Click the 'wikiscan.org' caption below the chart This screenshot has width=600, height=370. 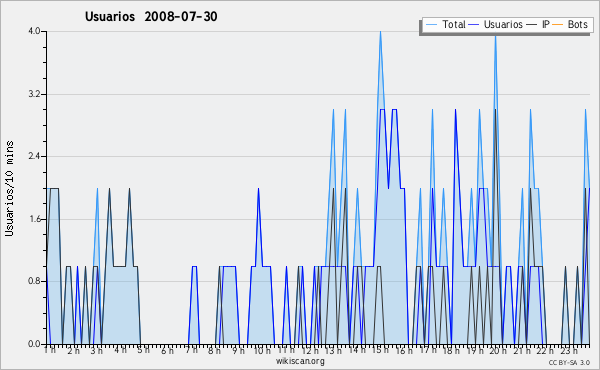pos(300,361)
